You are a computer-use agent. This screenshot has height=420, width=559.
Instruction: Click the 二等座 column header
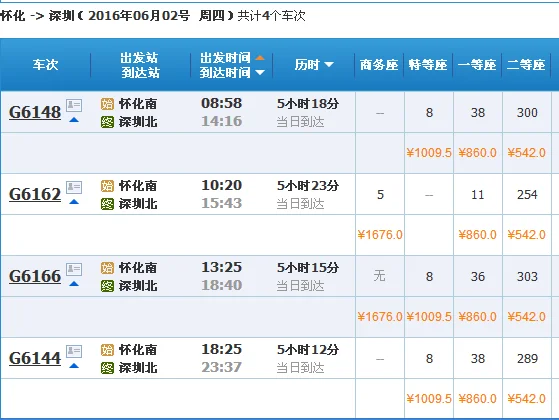pos(526,65)
